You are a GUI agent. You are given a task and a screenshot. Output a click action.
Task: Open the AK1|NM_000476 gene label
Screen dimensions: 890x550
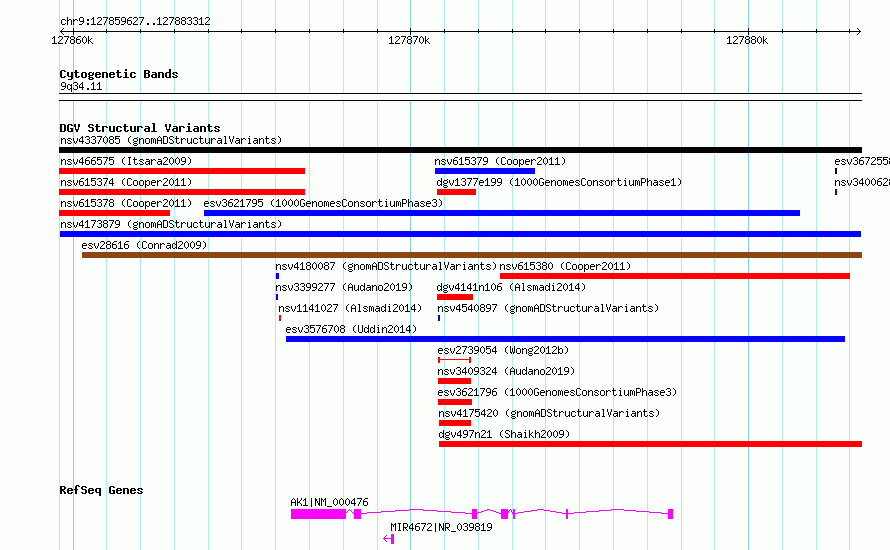pos(329,502)
